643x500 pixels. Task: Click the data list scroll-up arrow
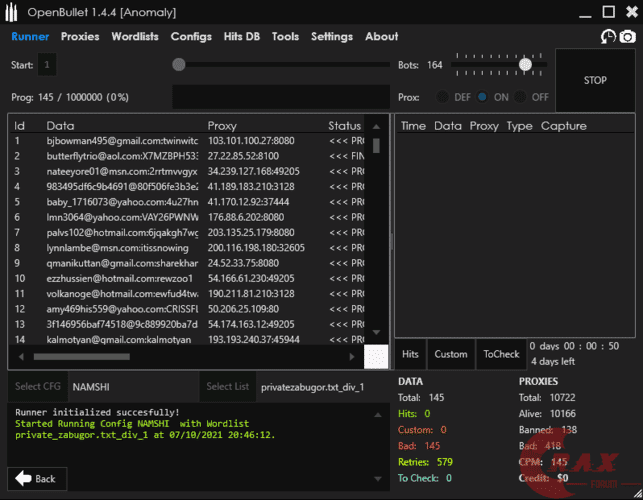point(376,127)
